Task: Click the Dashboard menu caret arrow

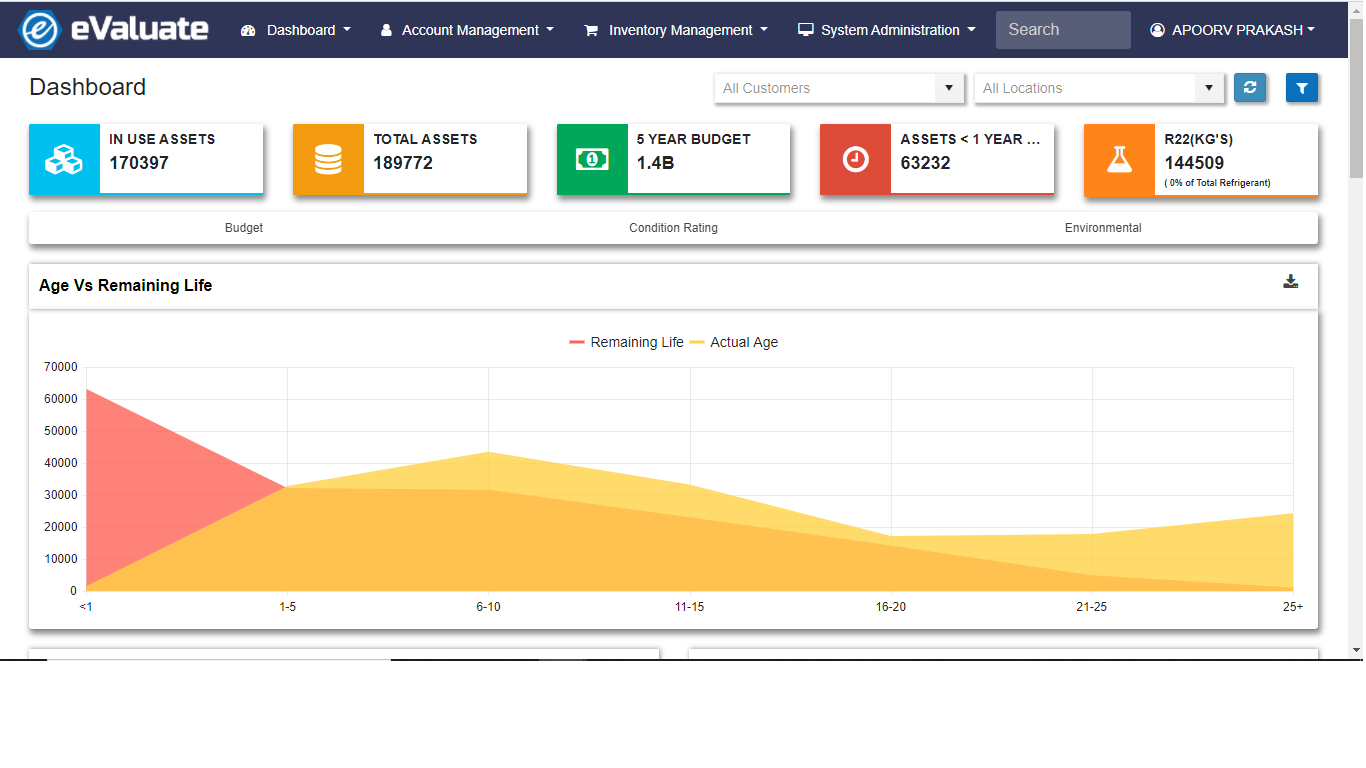Action: tap(347, 30)
